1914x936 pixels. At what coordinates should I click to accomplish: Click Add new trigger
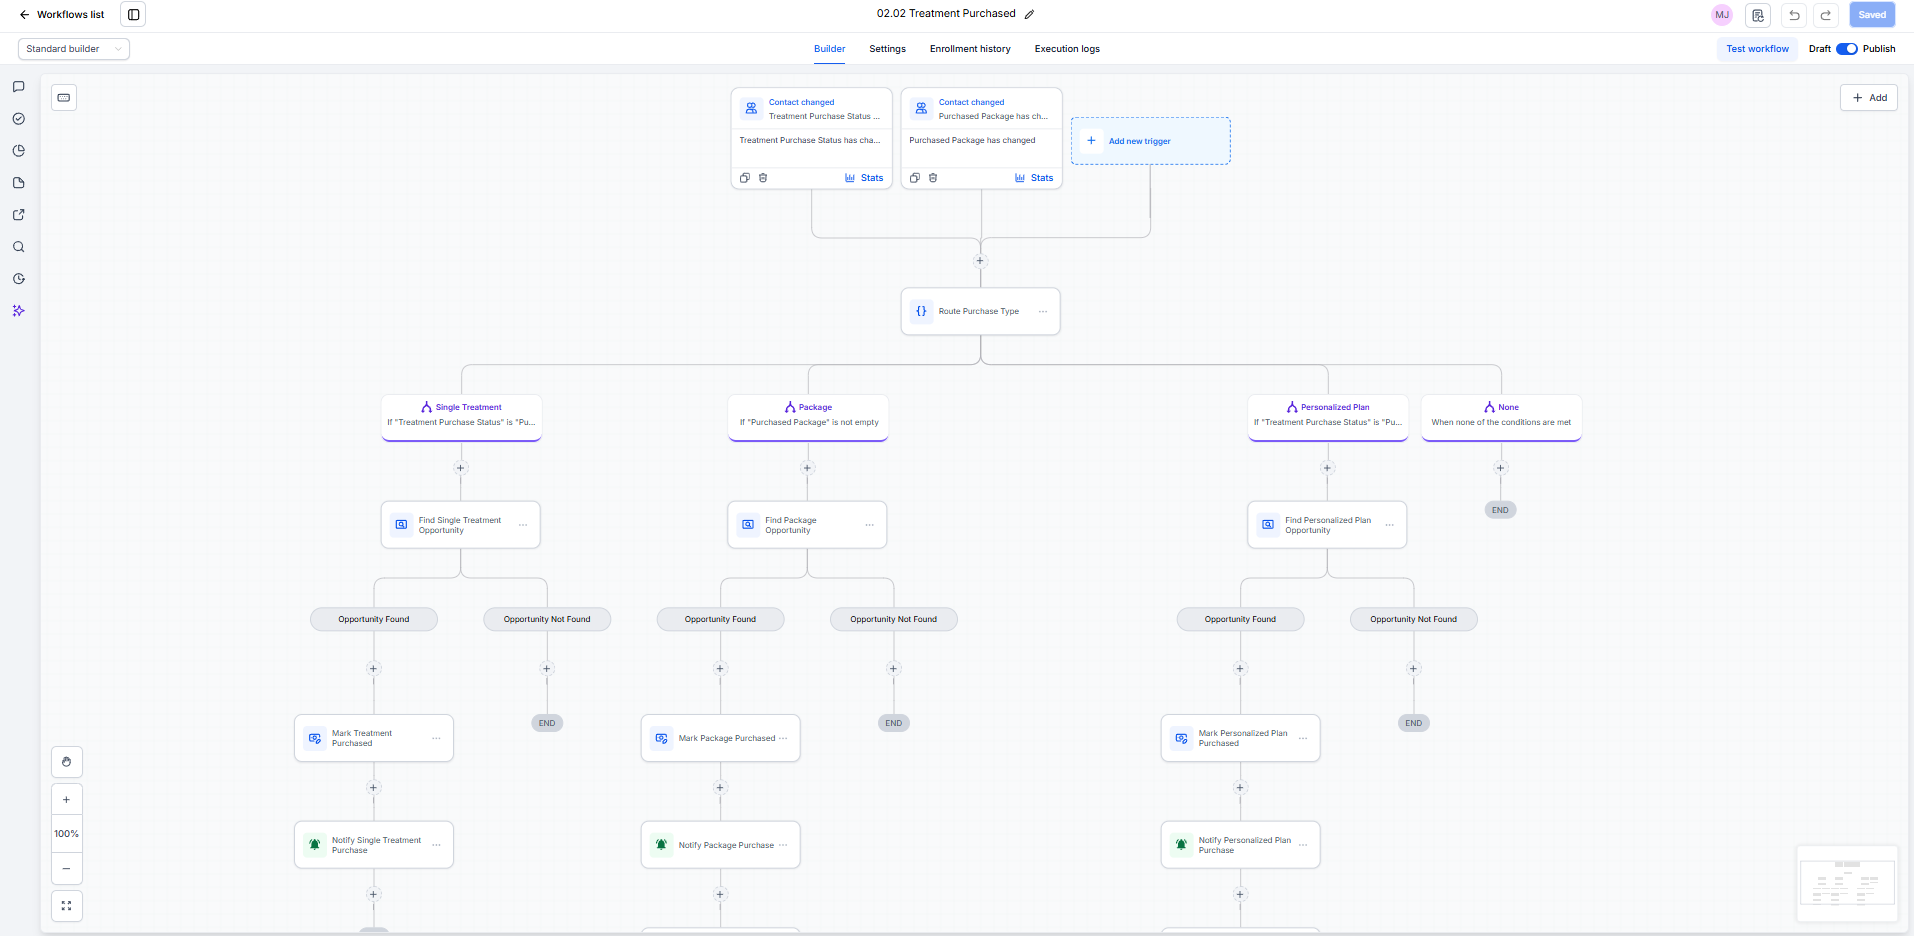pos(1150,141)
